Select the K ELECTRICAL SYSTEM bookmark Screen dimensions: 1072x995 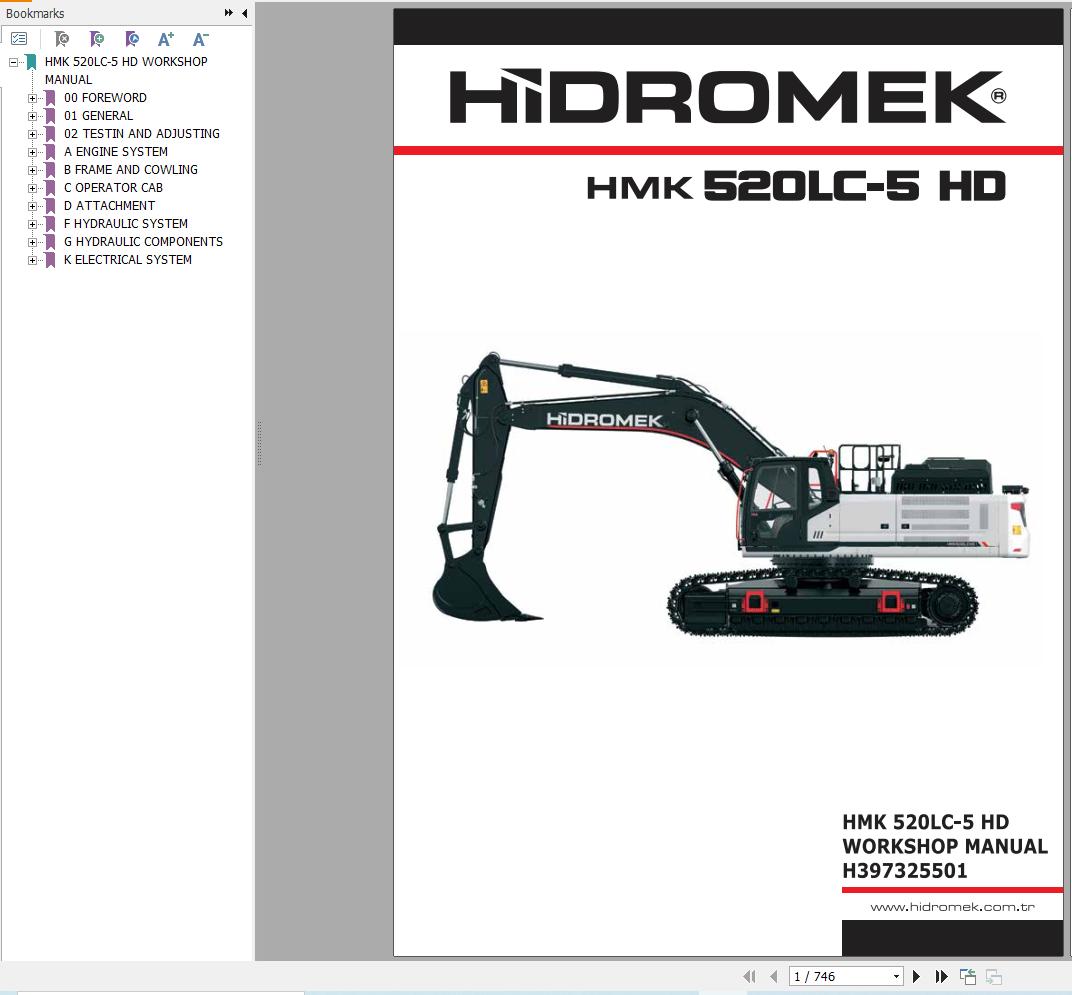coord(128,260)
